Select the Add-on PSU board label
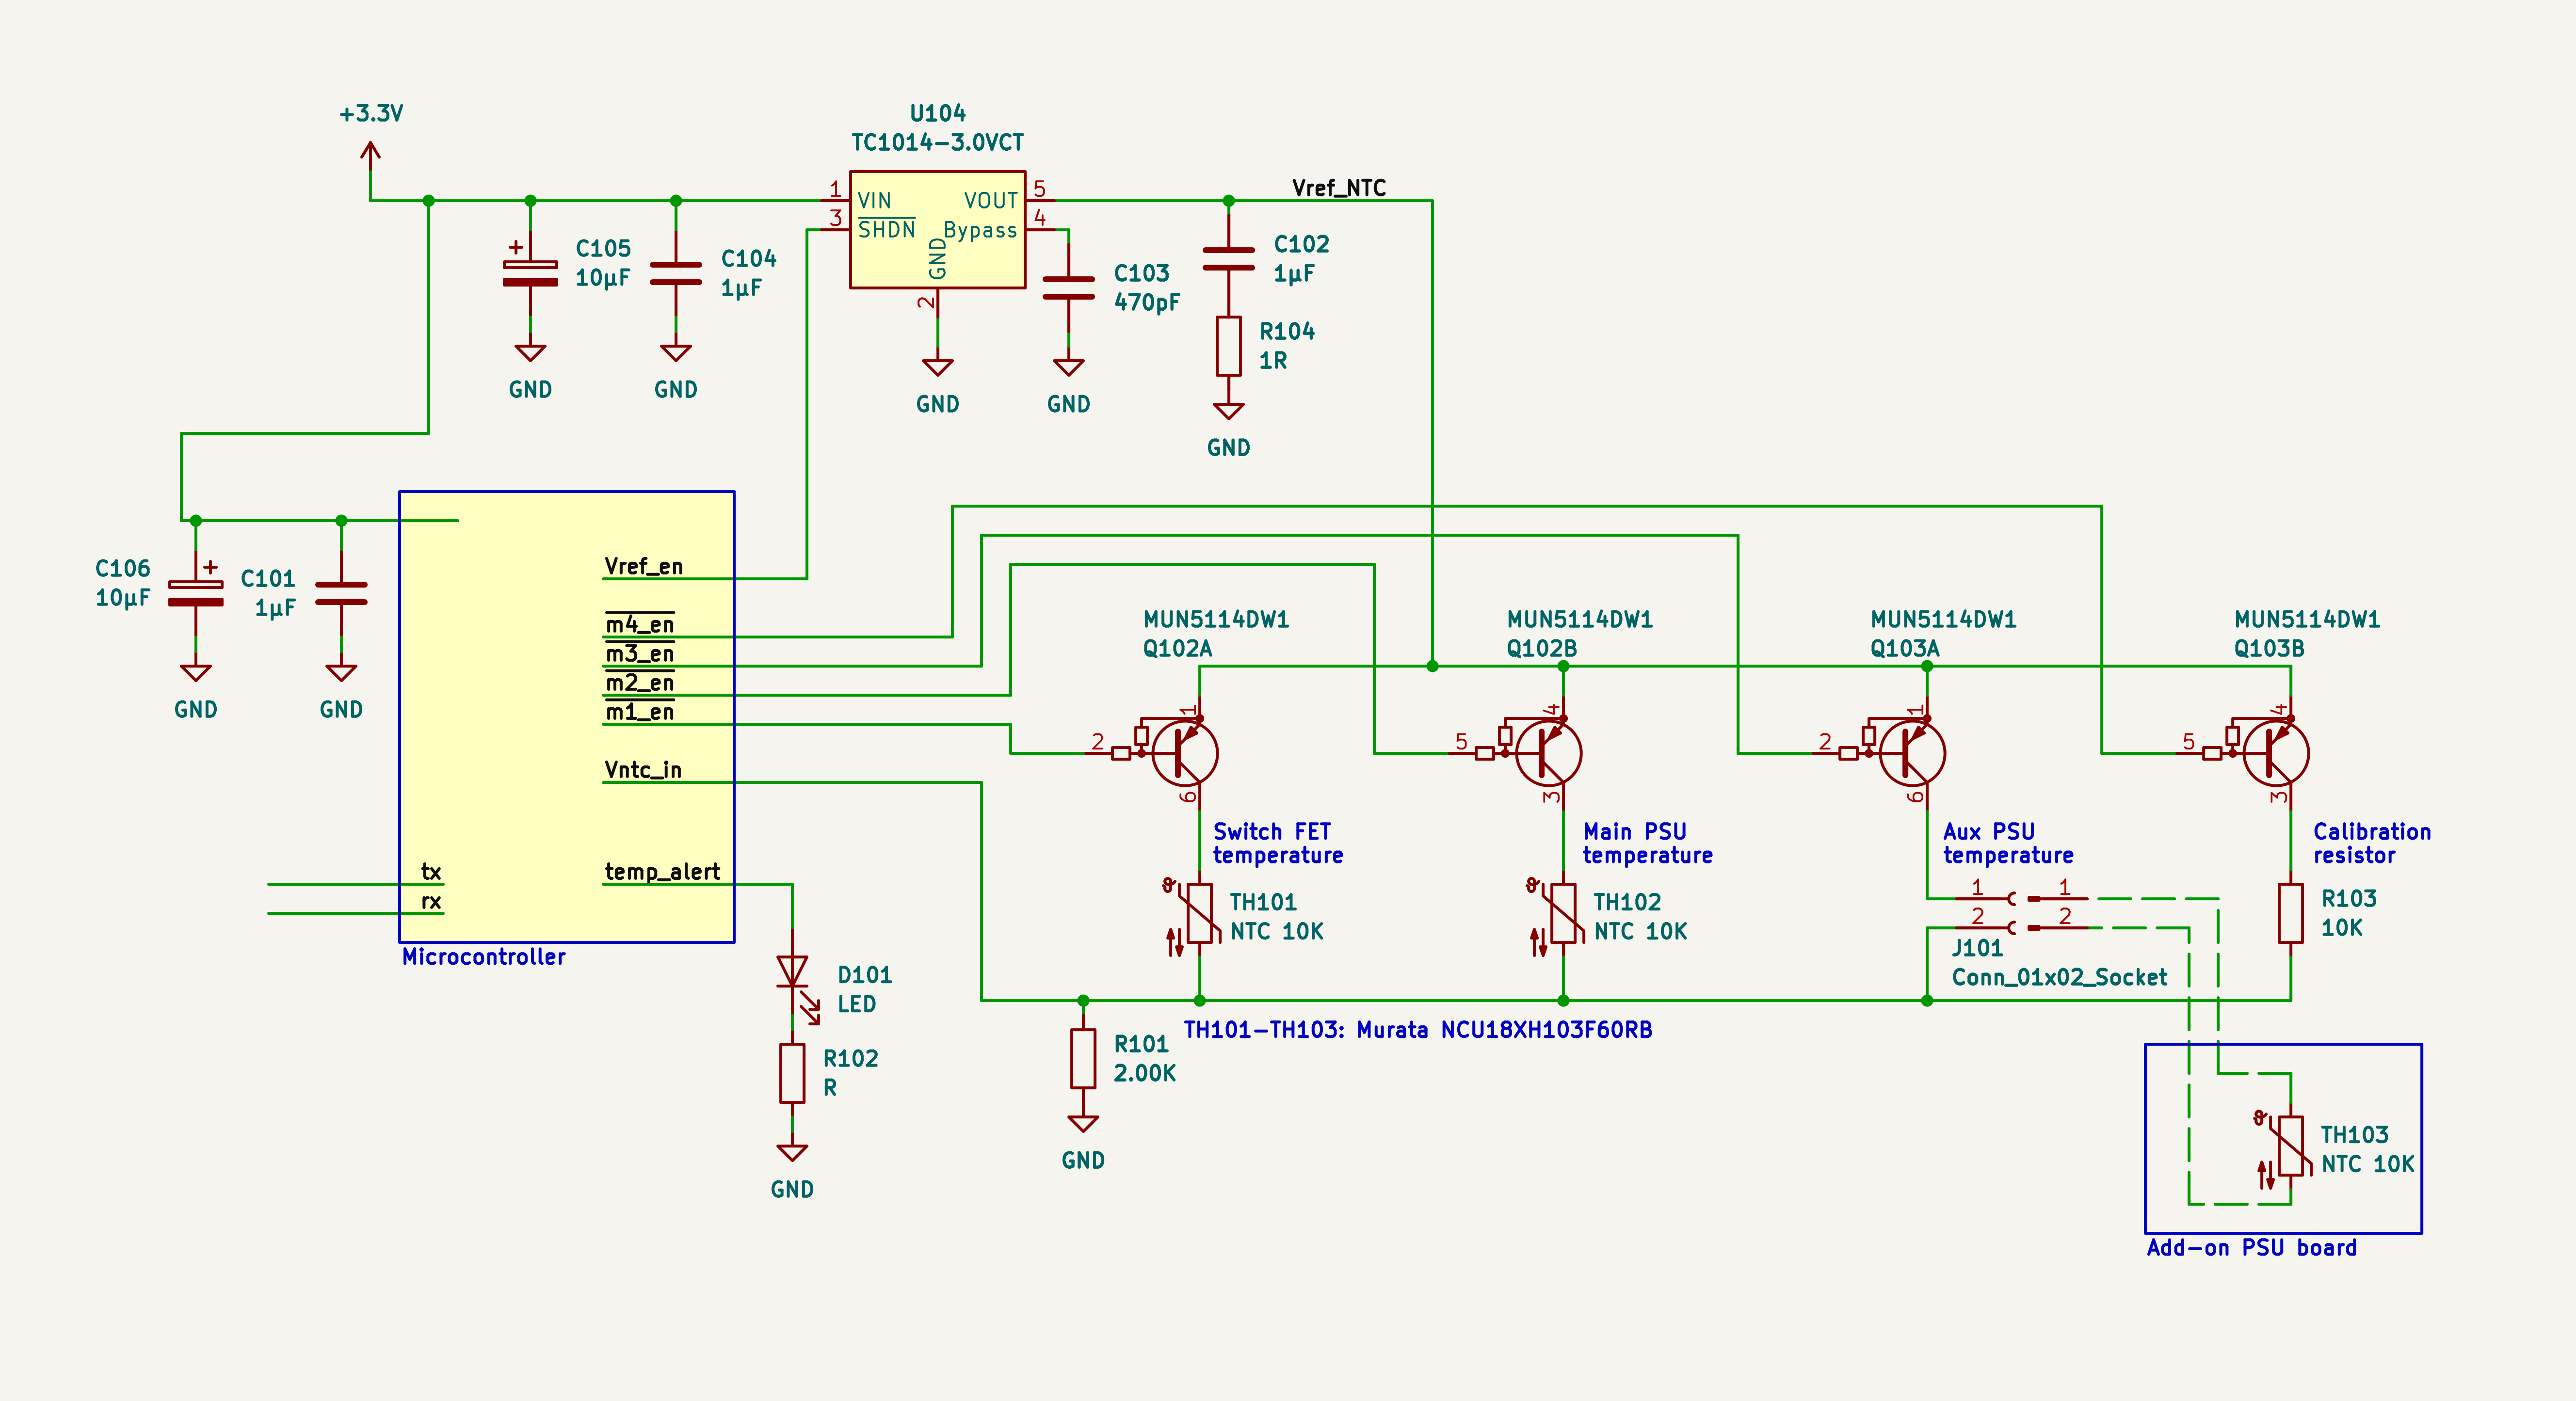The height and width of the screenshot is (1401, 2576). click(2251, 1247)
